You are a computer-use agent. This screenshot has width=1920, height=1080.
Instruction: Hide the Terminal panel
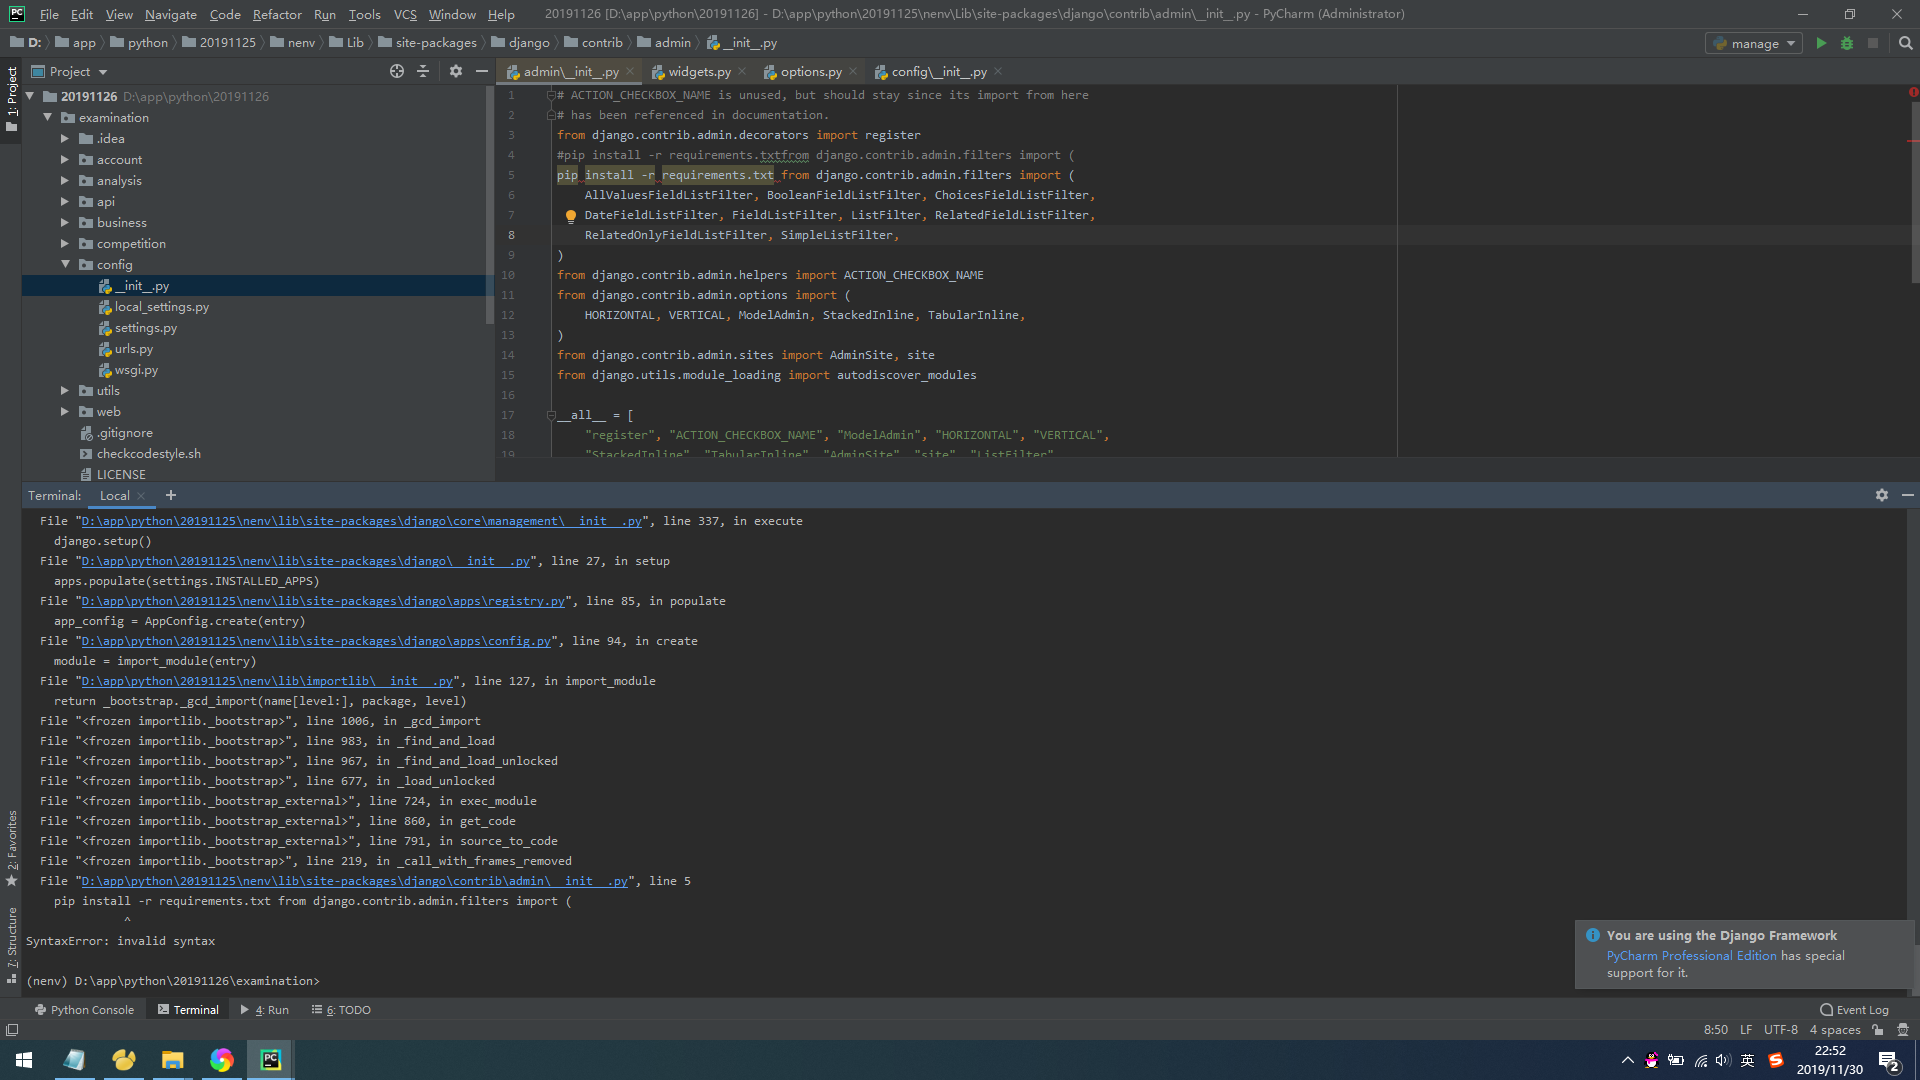click(1907, 495)
